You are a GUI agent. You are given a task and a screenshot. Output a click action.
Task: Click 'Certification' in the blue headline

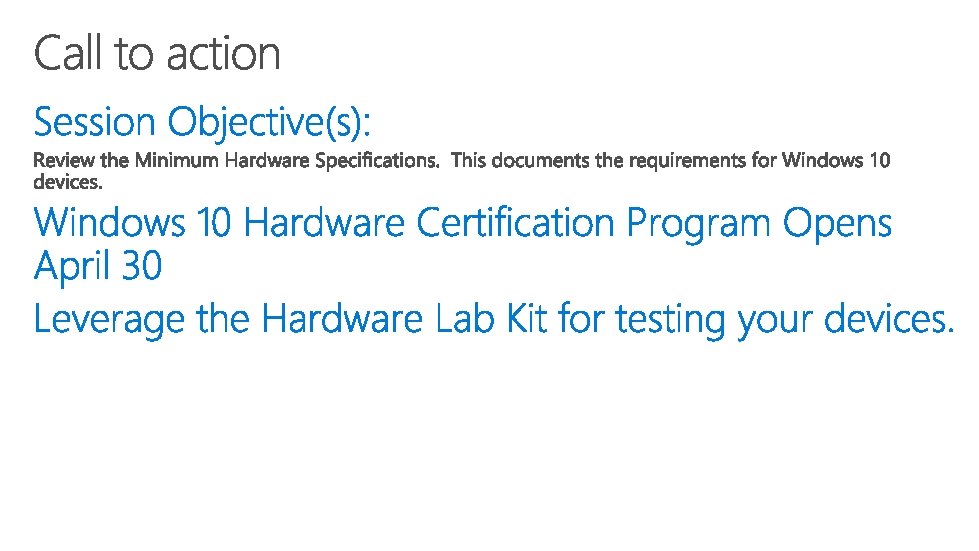(515, 223)
